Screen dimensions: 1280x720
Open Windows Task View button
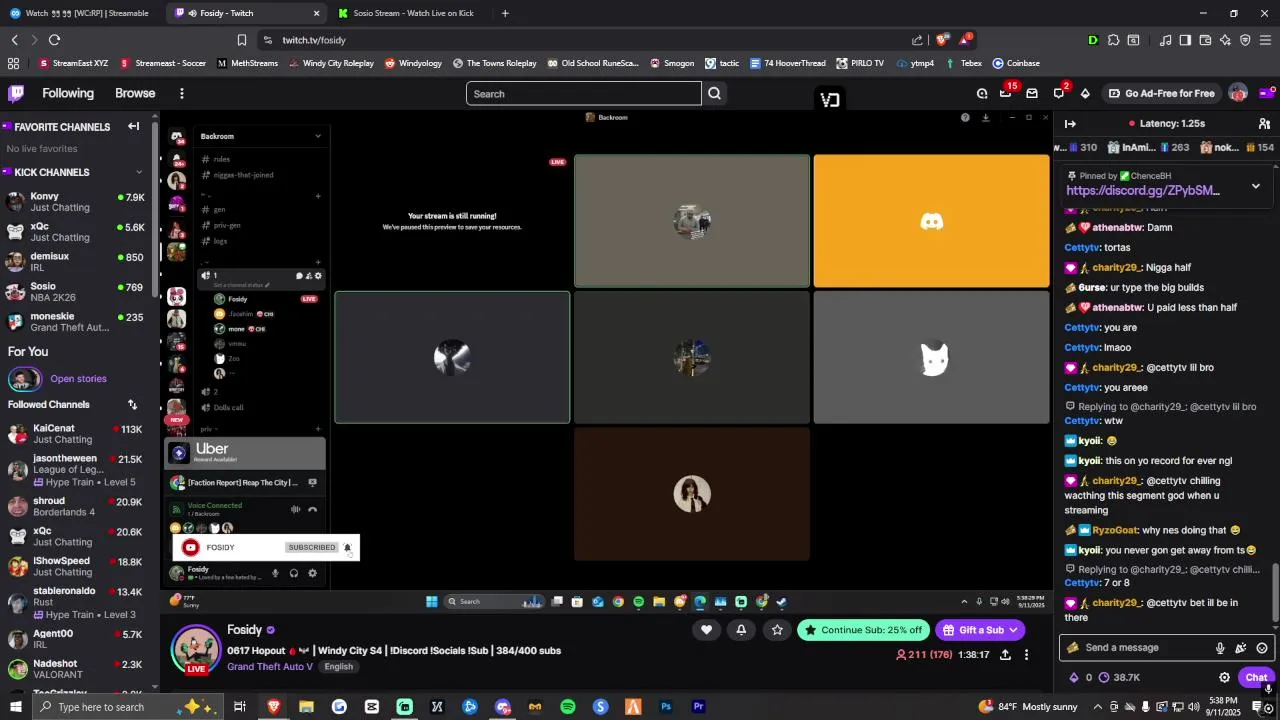click(240, 707)
